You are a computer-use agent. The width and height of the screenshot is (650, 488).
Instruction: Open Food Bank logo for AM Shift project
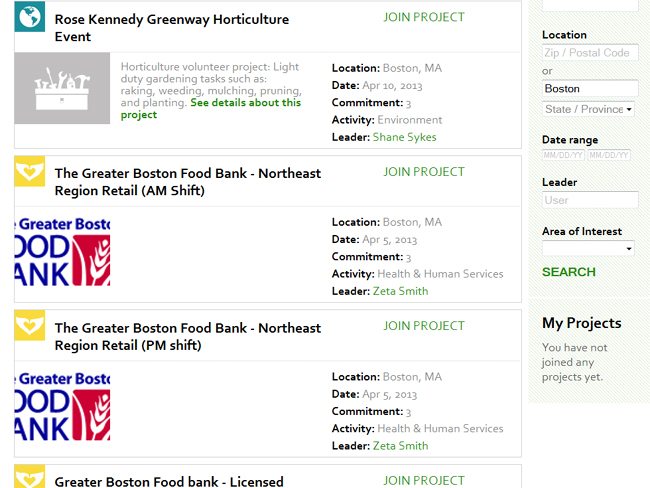62,251
